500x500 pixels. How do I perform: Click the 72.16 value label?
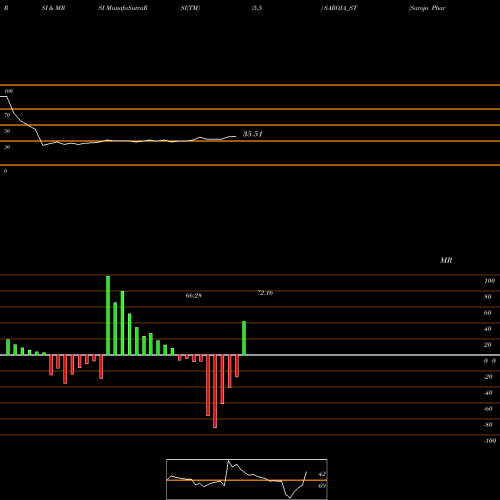pos(265,293)
